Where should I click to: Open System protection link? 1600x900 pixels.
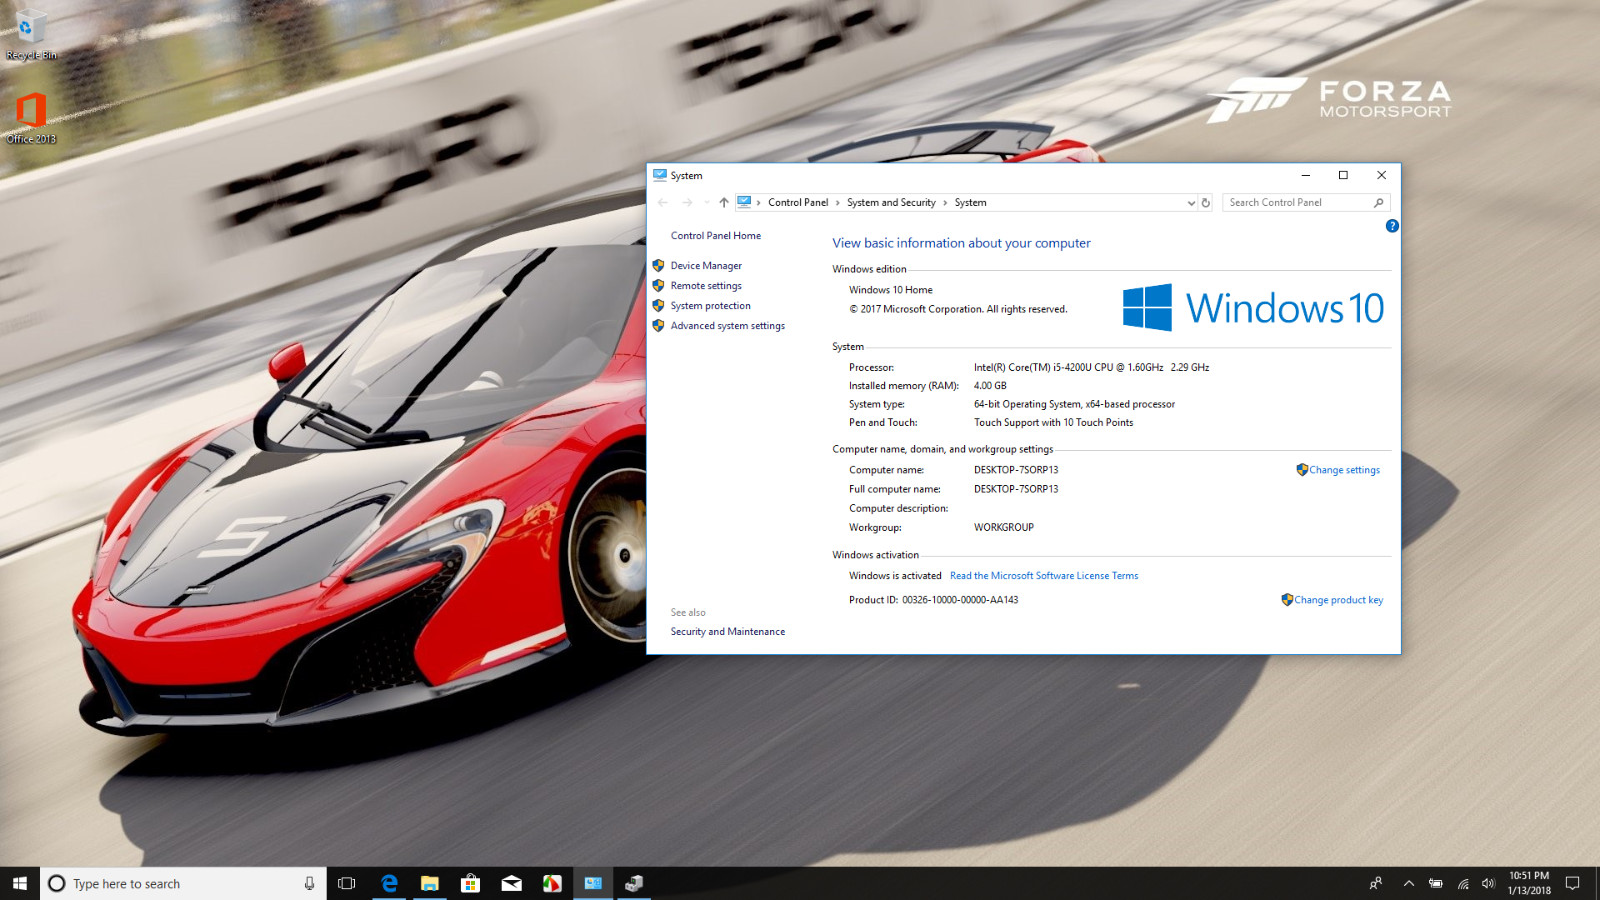(x=711, y=306)
